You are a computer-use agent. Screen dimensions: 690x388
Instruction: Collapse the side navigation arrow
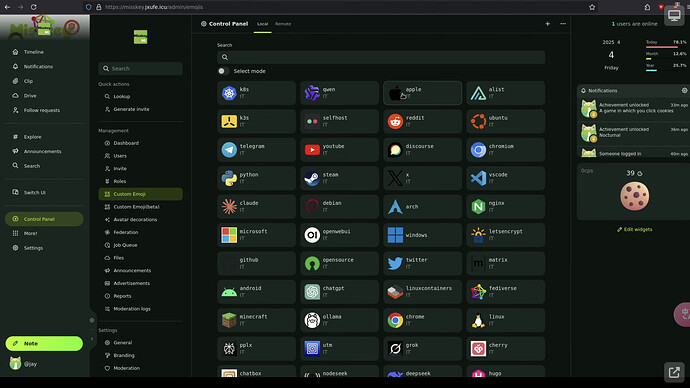tap(92, 339)
